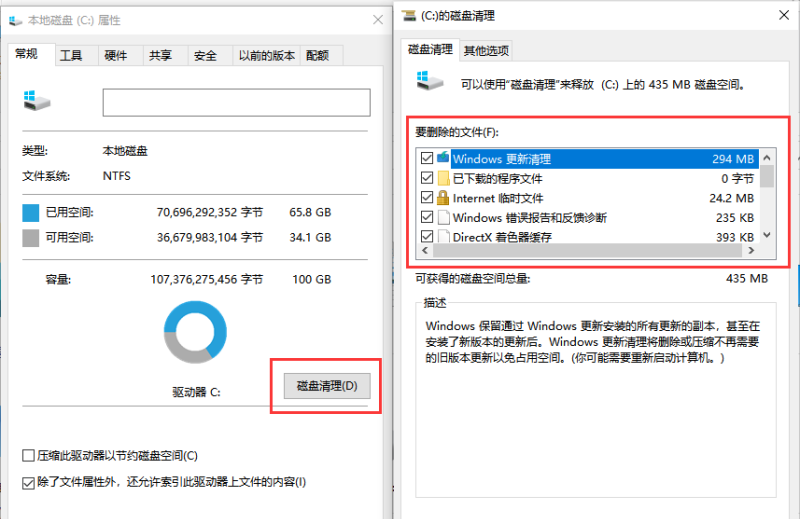Select the DirectX 着色器缓存 row
This screenshot has width=800, height=519.
tap(588, 236)
